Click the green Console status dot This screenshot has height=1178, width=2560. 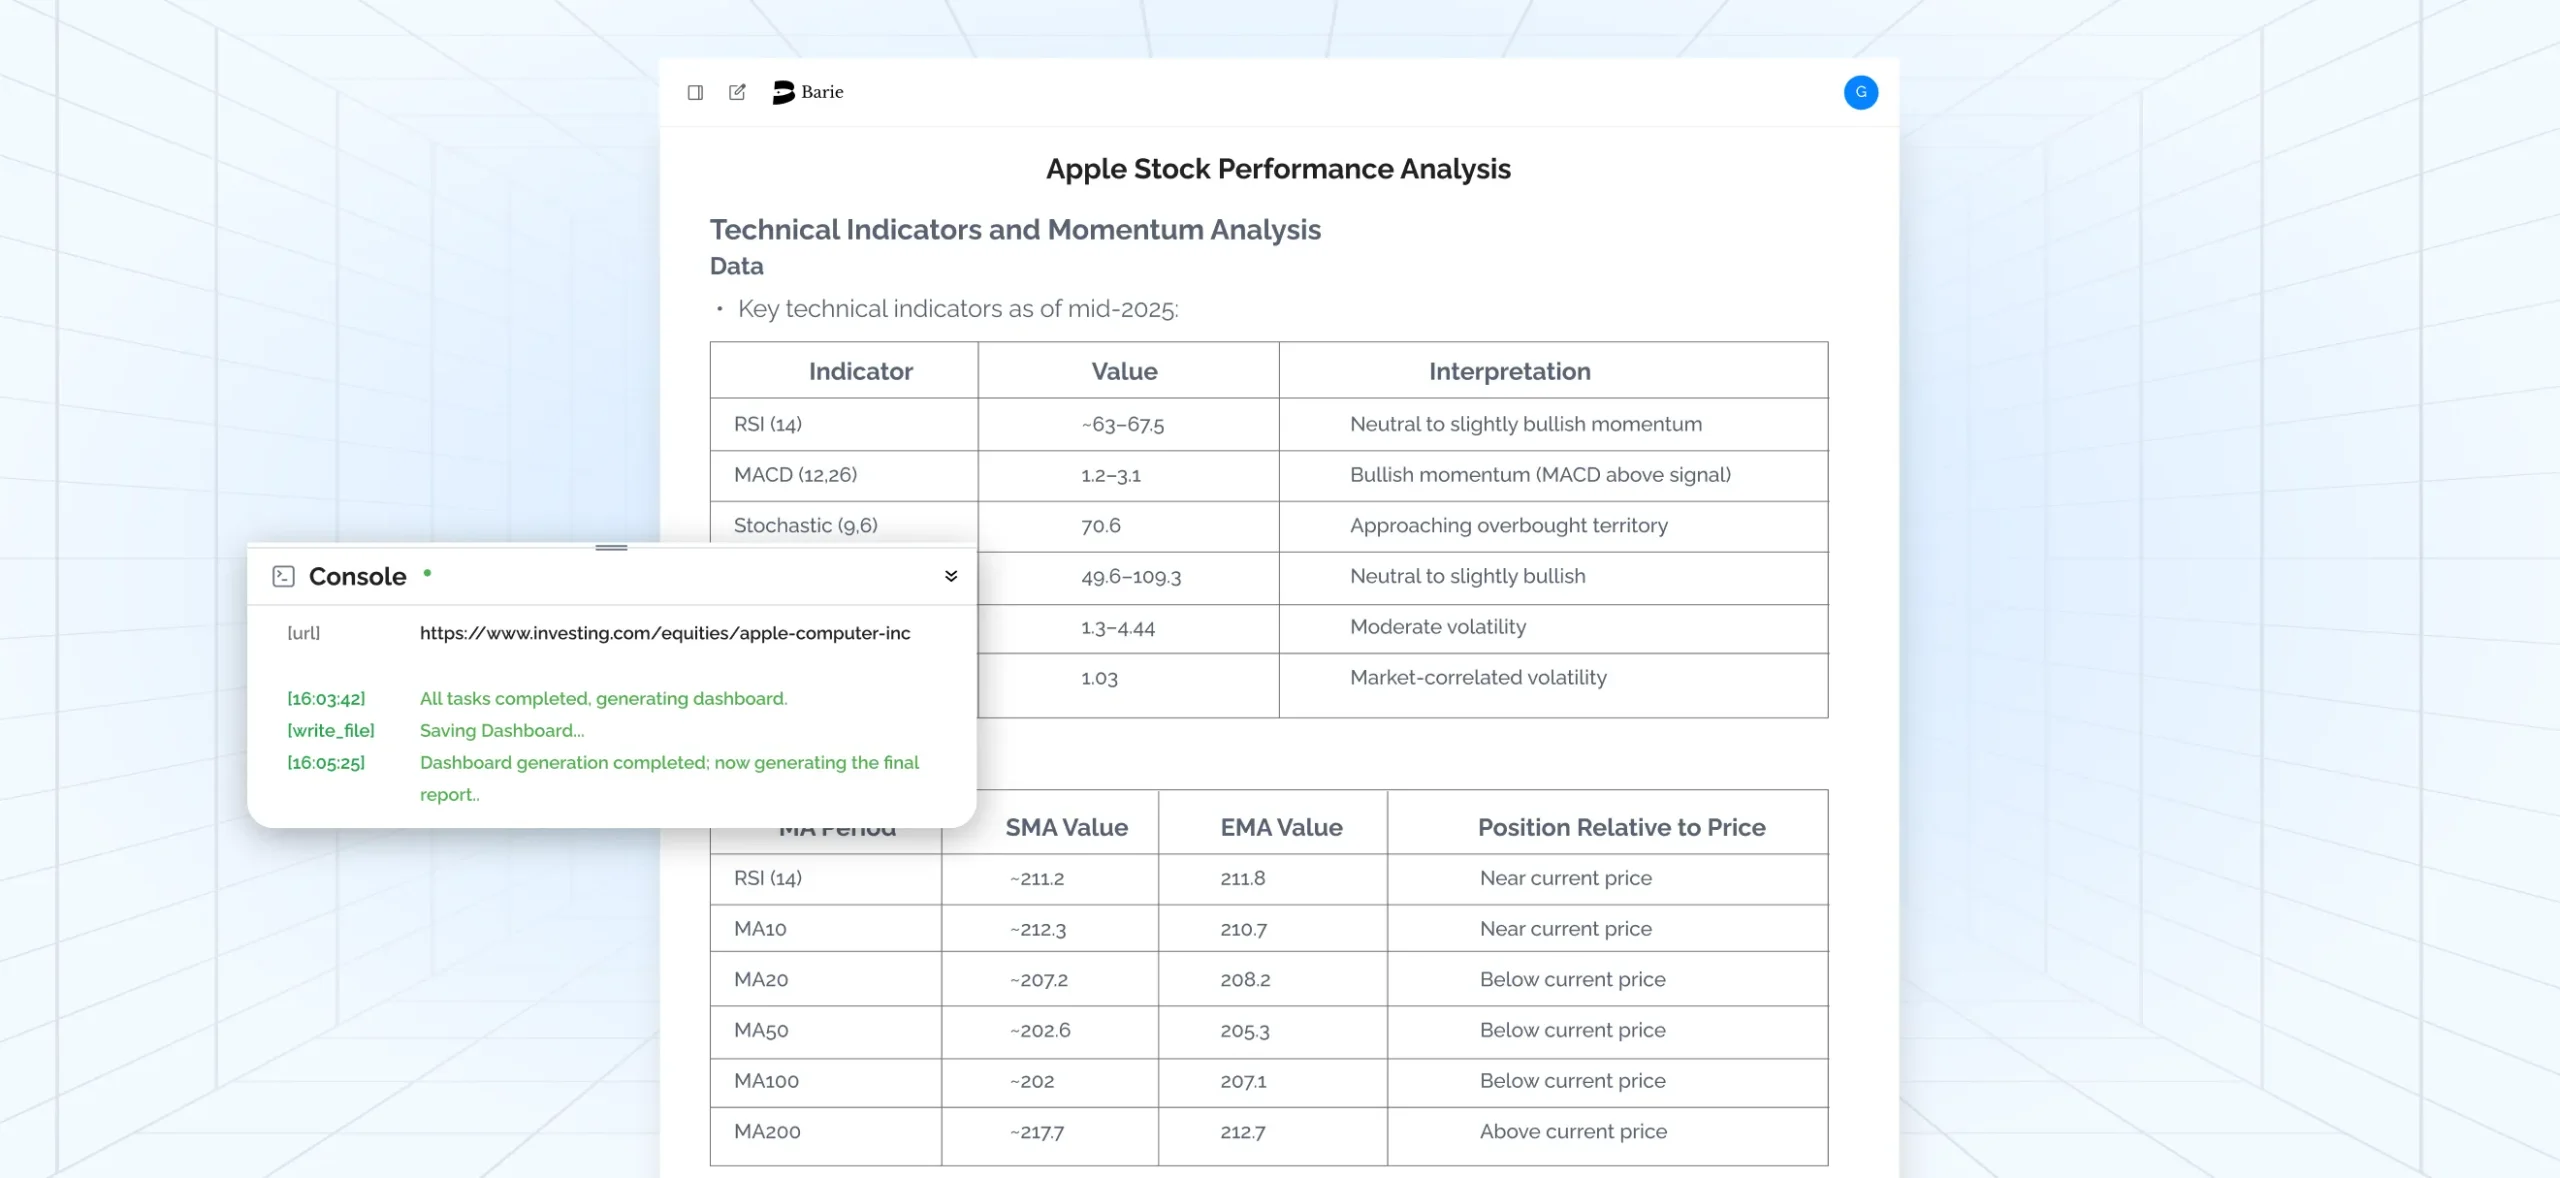pos(427,573)
